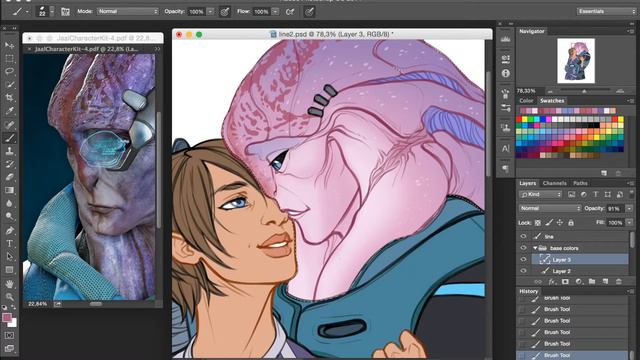Create new swatch of foreground color
Viewport: 640px width, 360px height.
(x=604, y=173)
